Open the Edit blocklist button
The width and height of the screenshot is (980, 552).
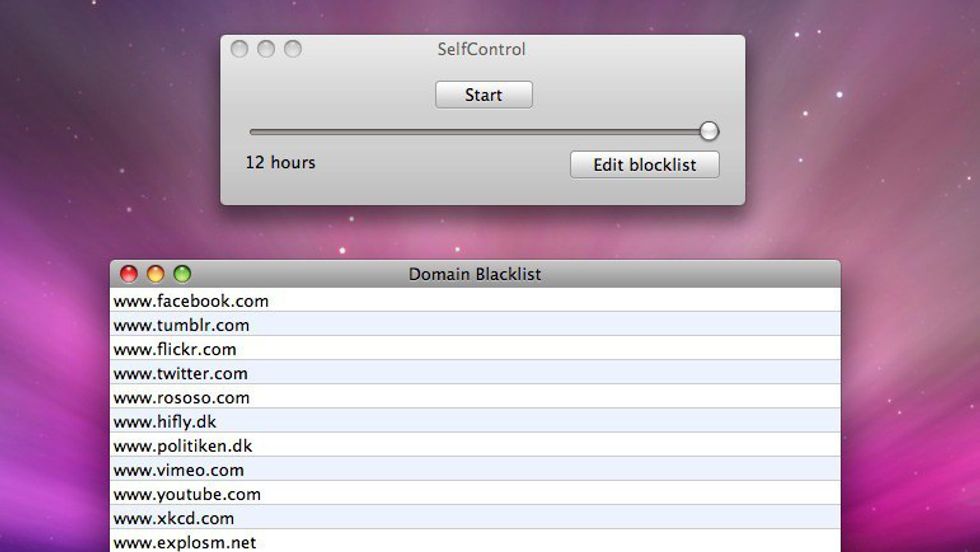[x=644, y=165]
